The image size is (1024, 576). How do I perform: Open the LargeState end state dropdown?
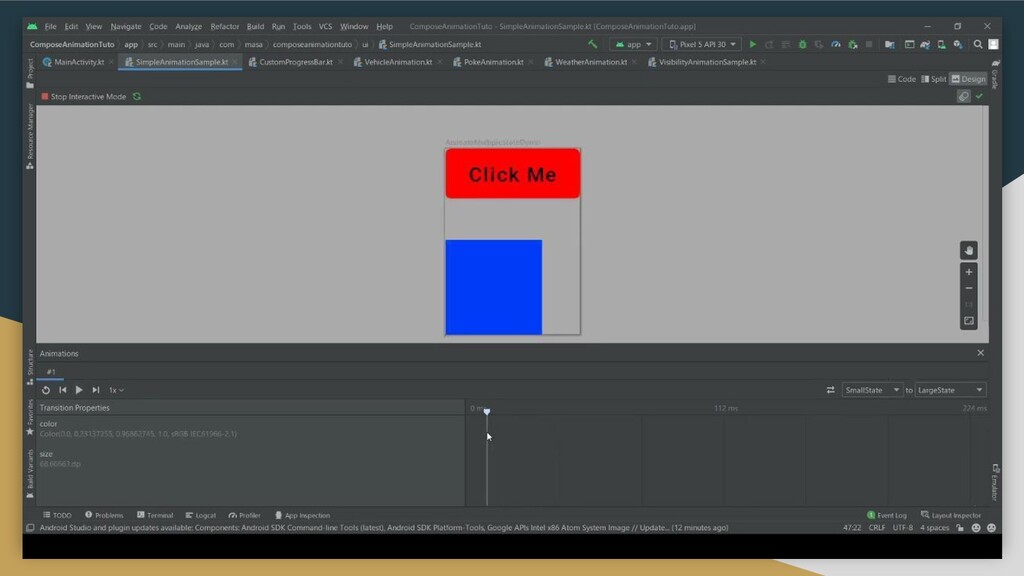(950, 390)
